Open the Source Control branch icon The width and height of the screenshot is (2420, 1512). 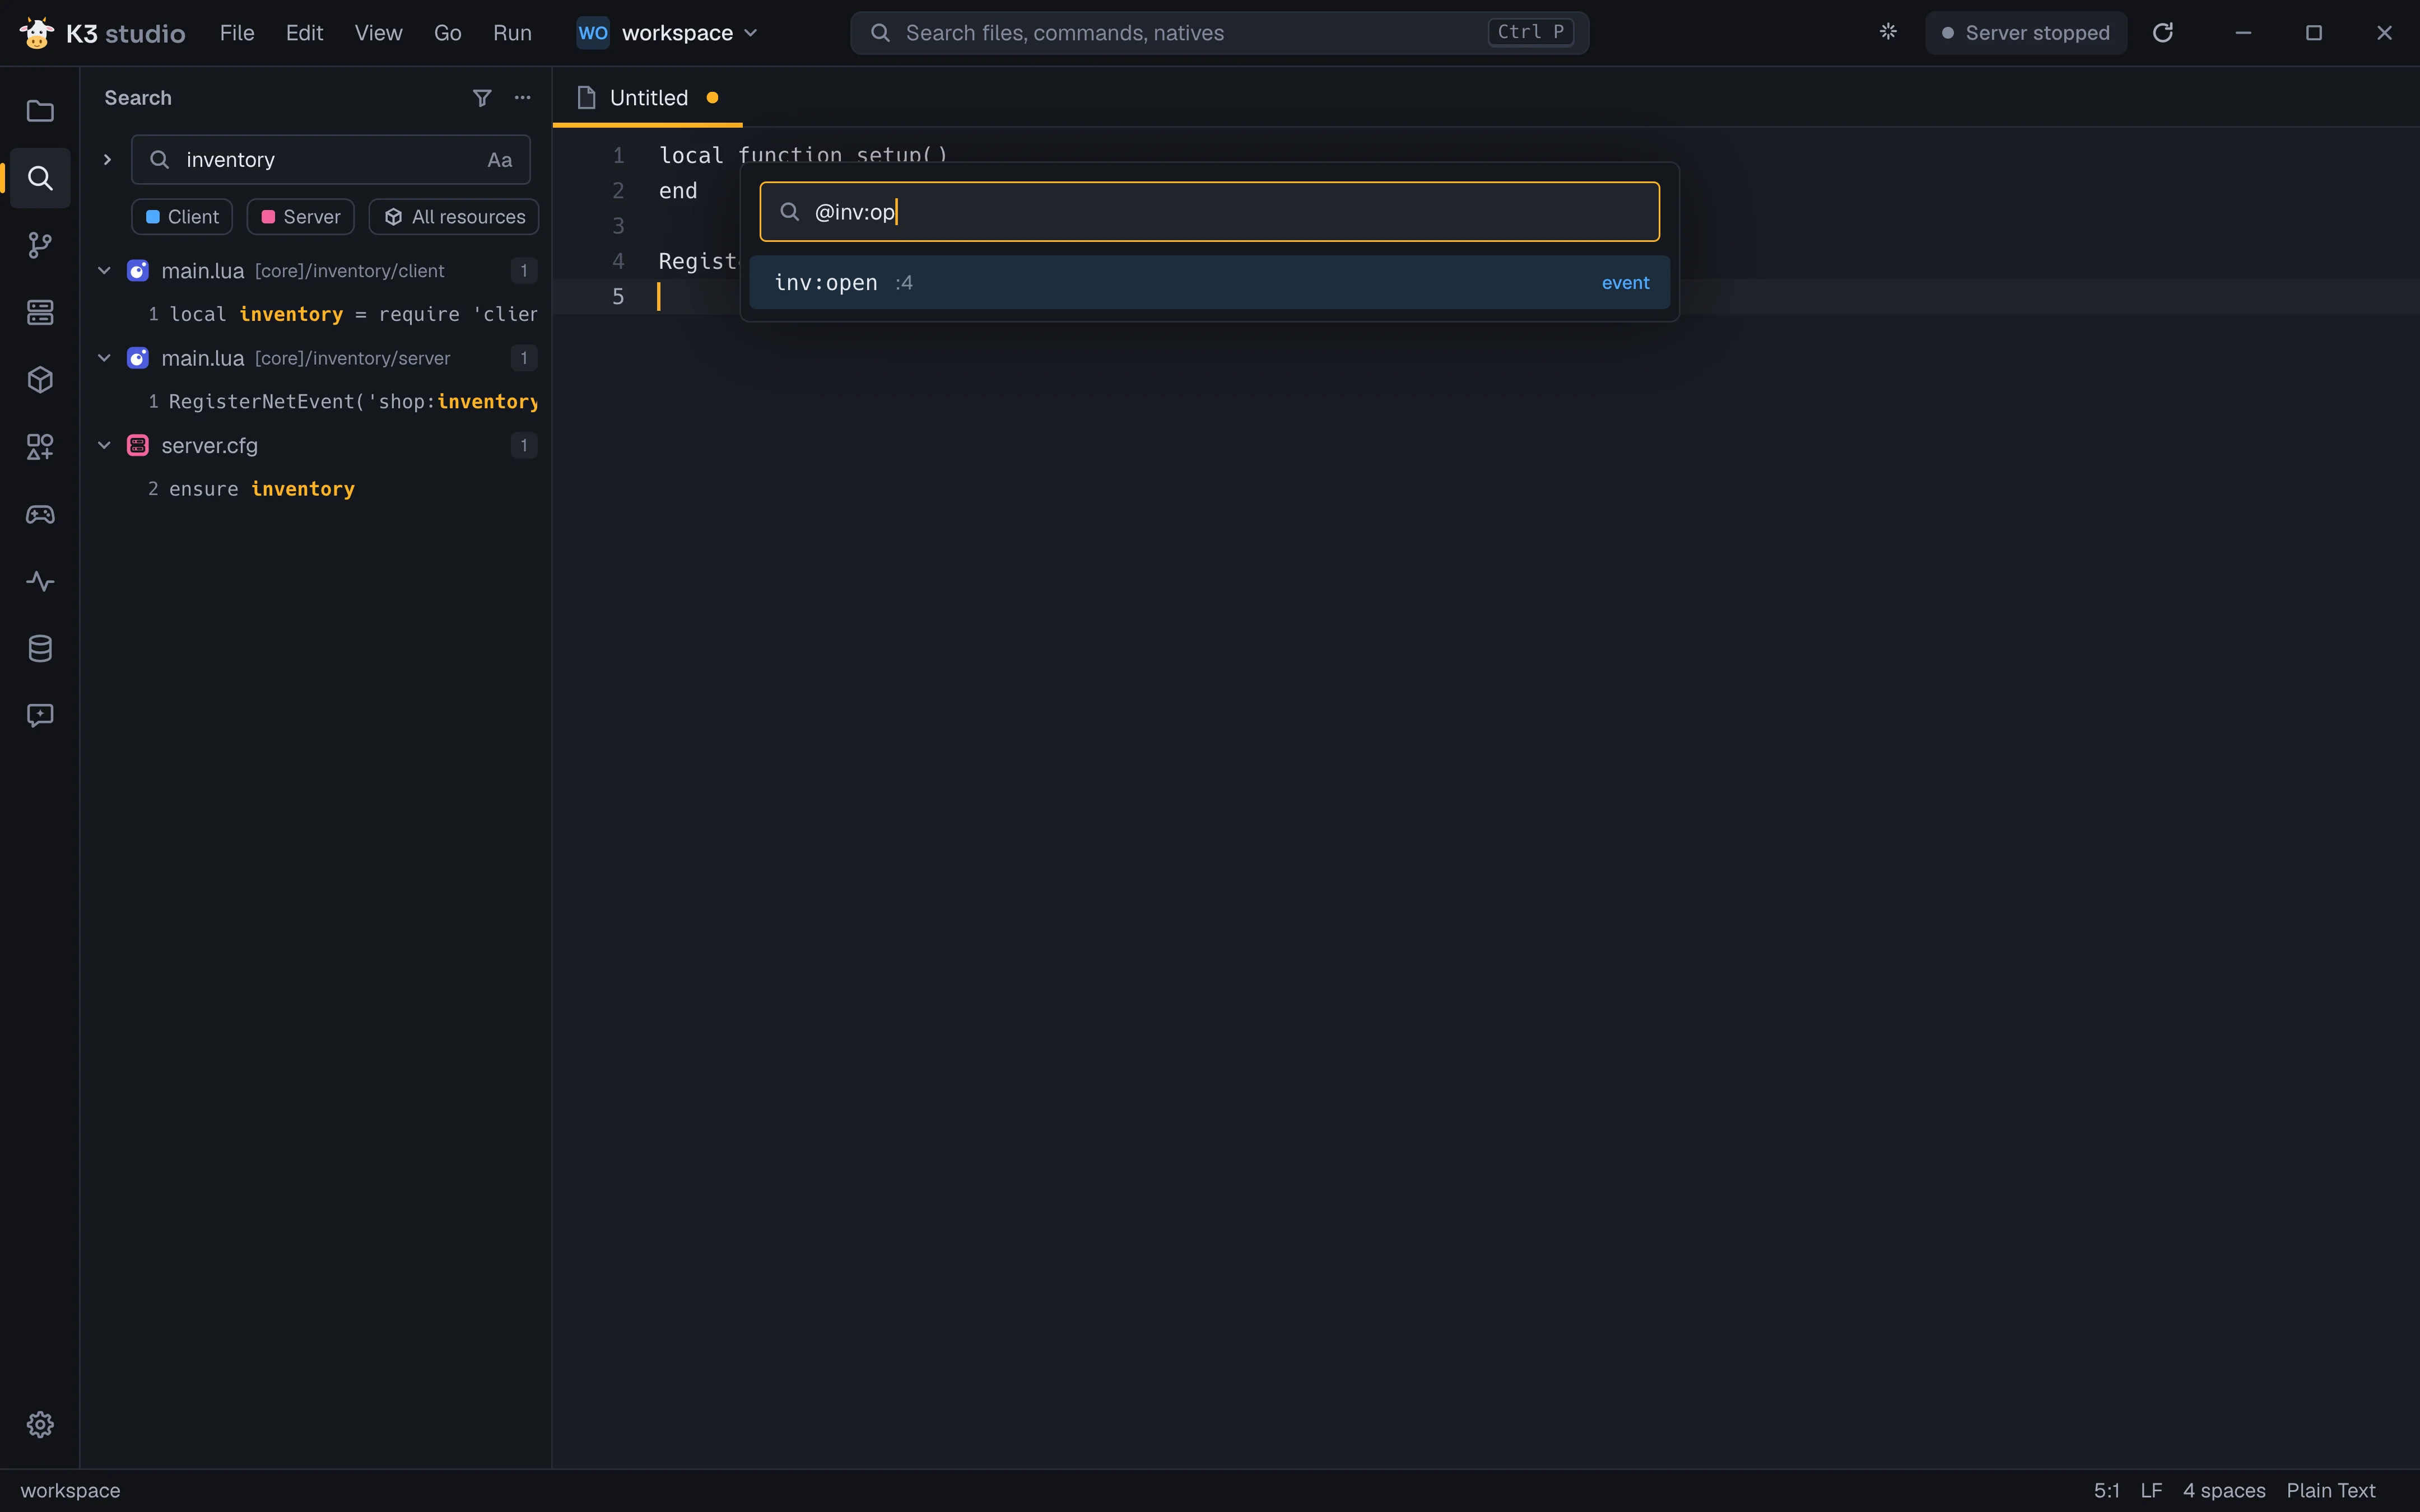[x=40, y=245]
